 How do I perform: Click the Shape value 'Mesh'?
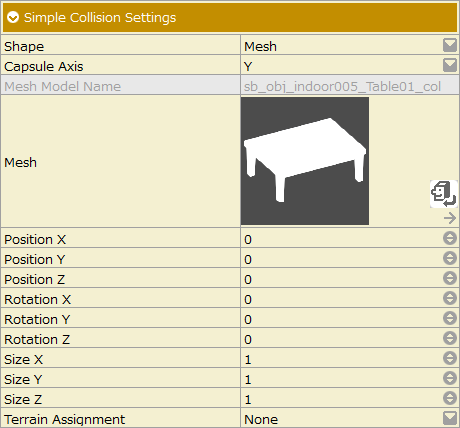(260, 46)
